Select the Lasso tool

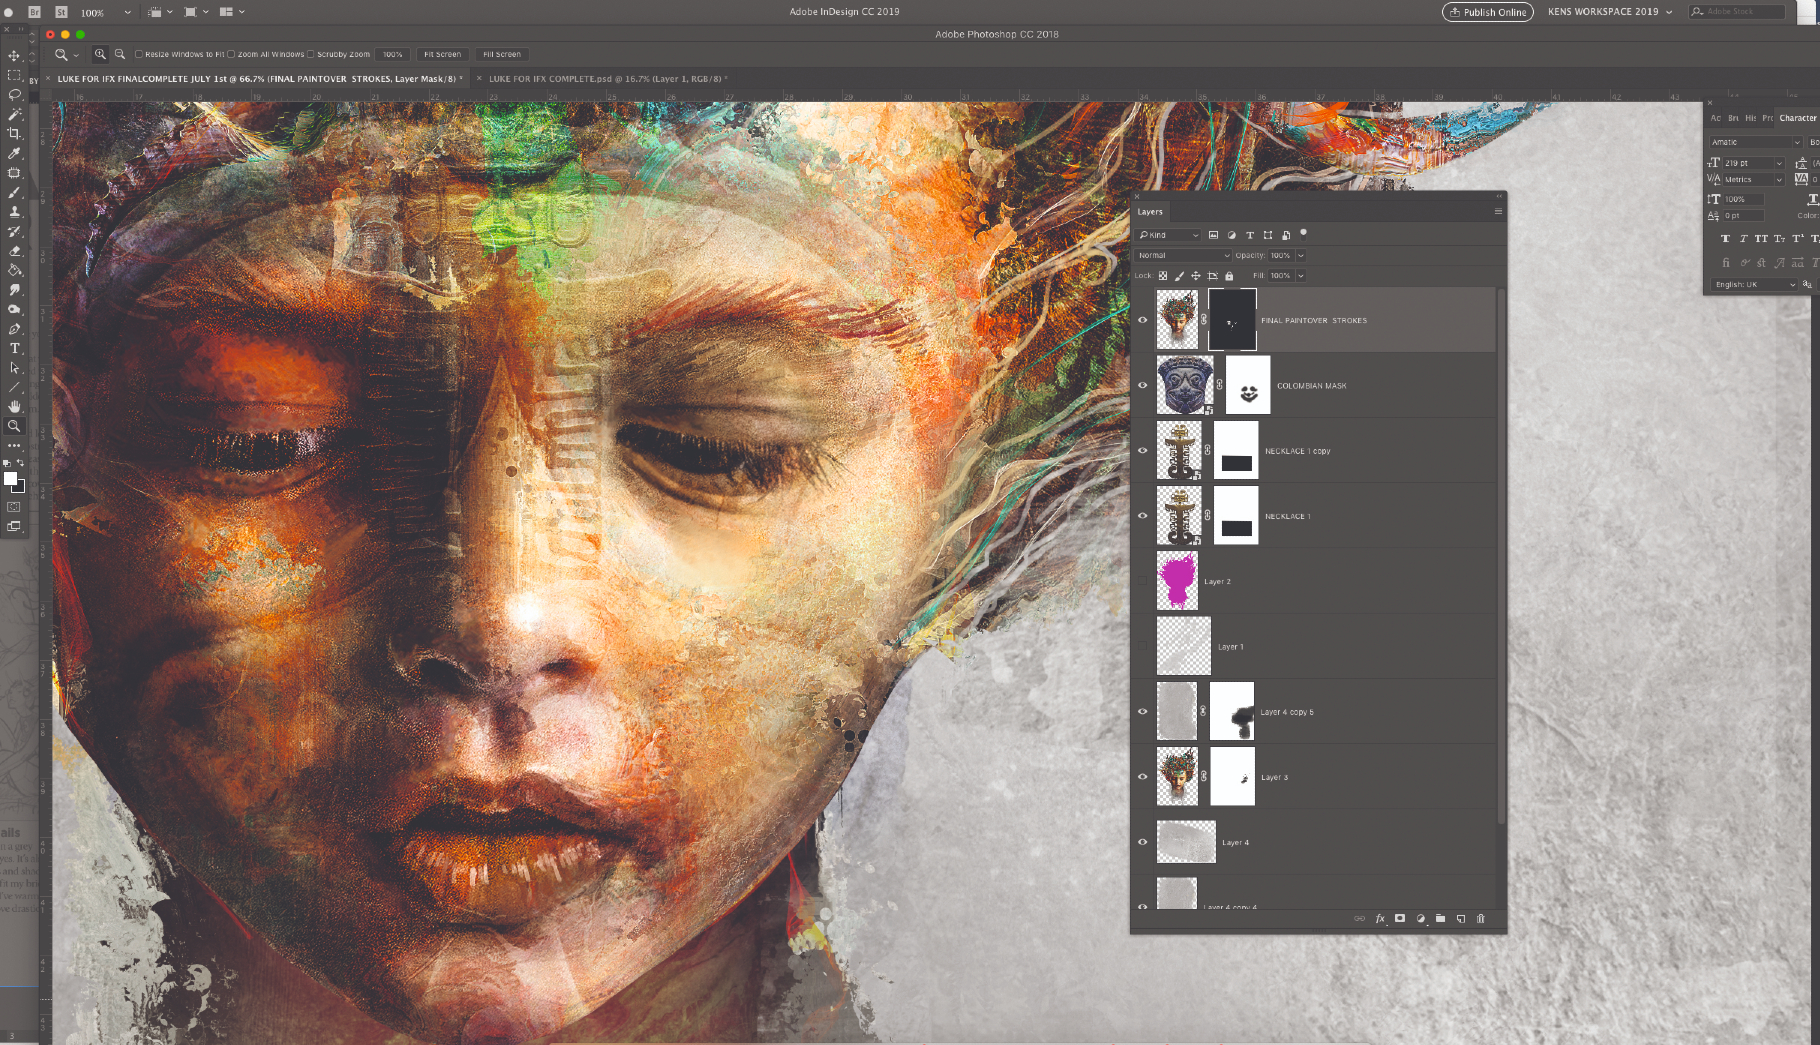tap(14, 94)
